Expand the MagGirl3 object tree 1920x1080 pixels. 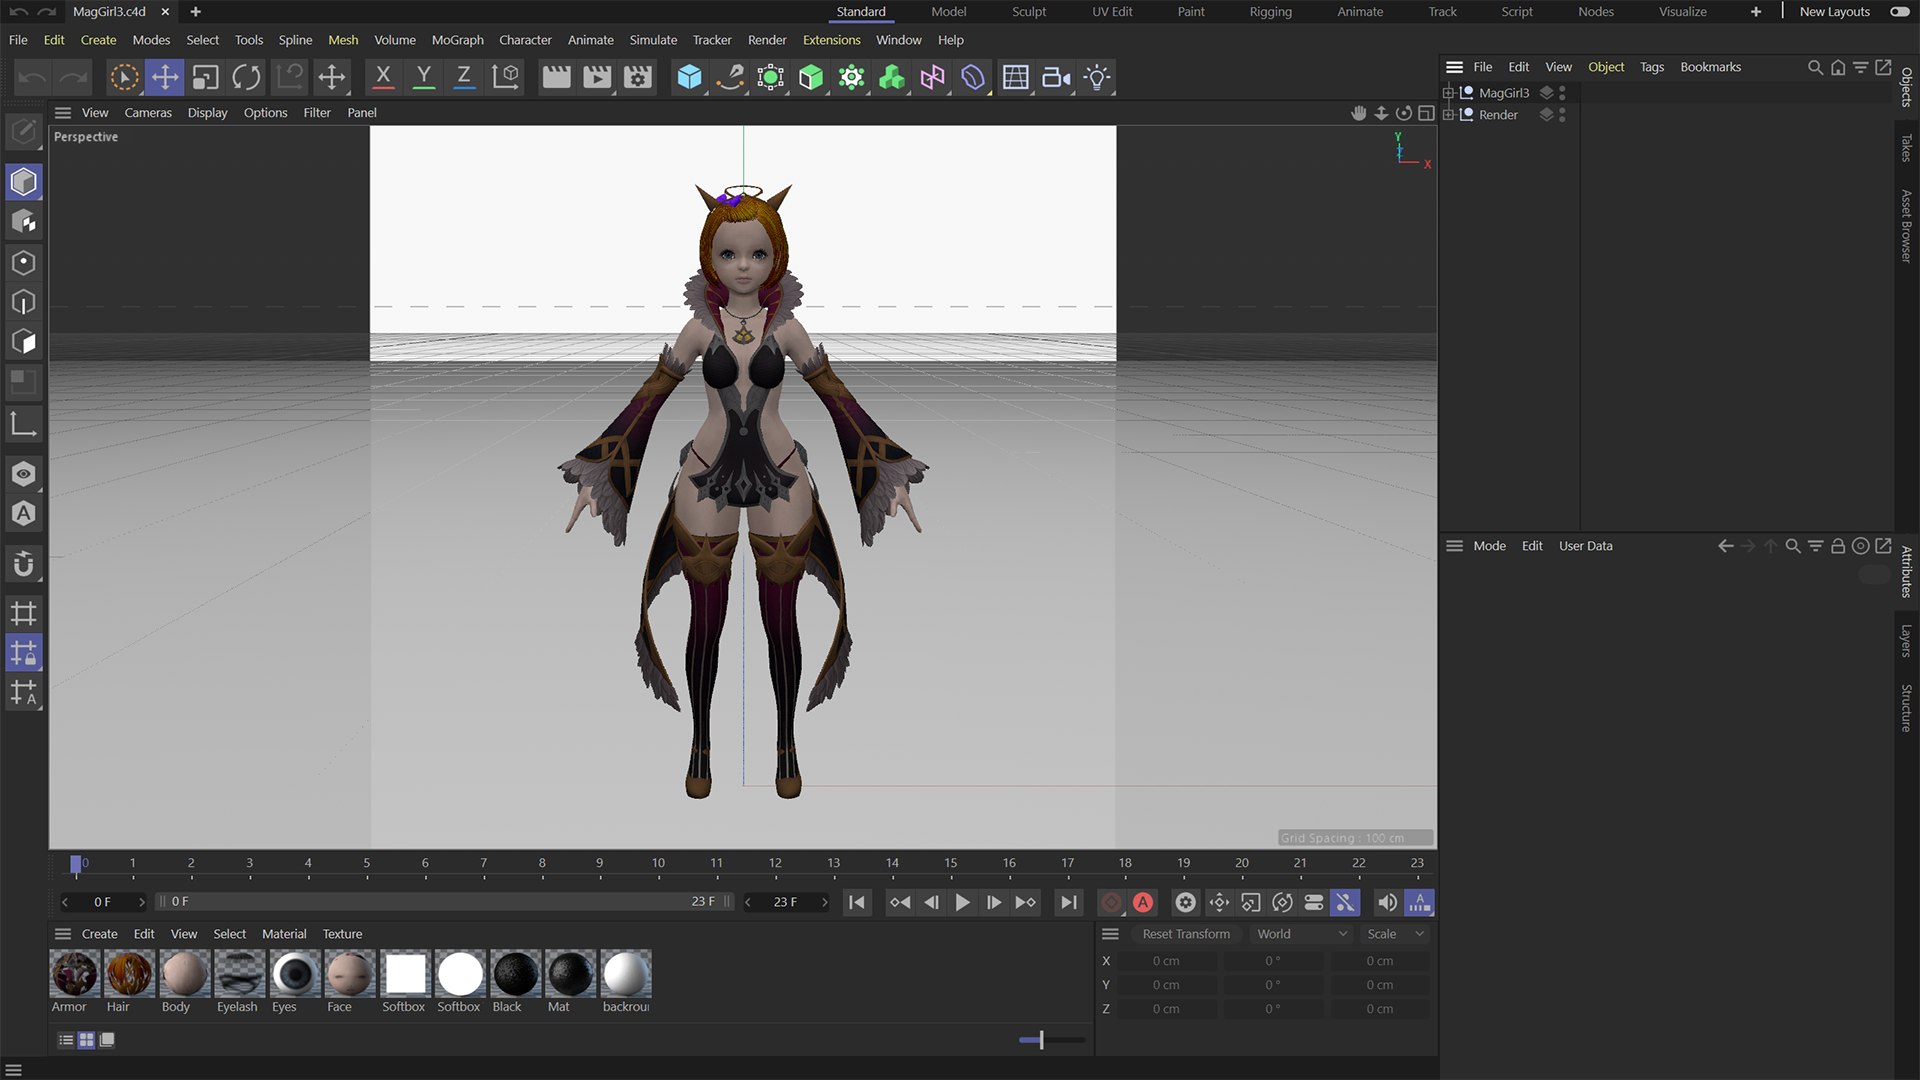[x=1448, y=93]
